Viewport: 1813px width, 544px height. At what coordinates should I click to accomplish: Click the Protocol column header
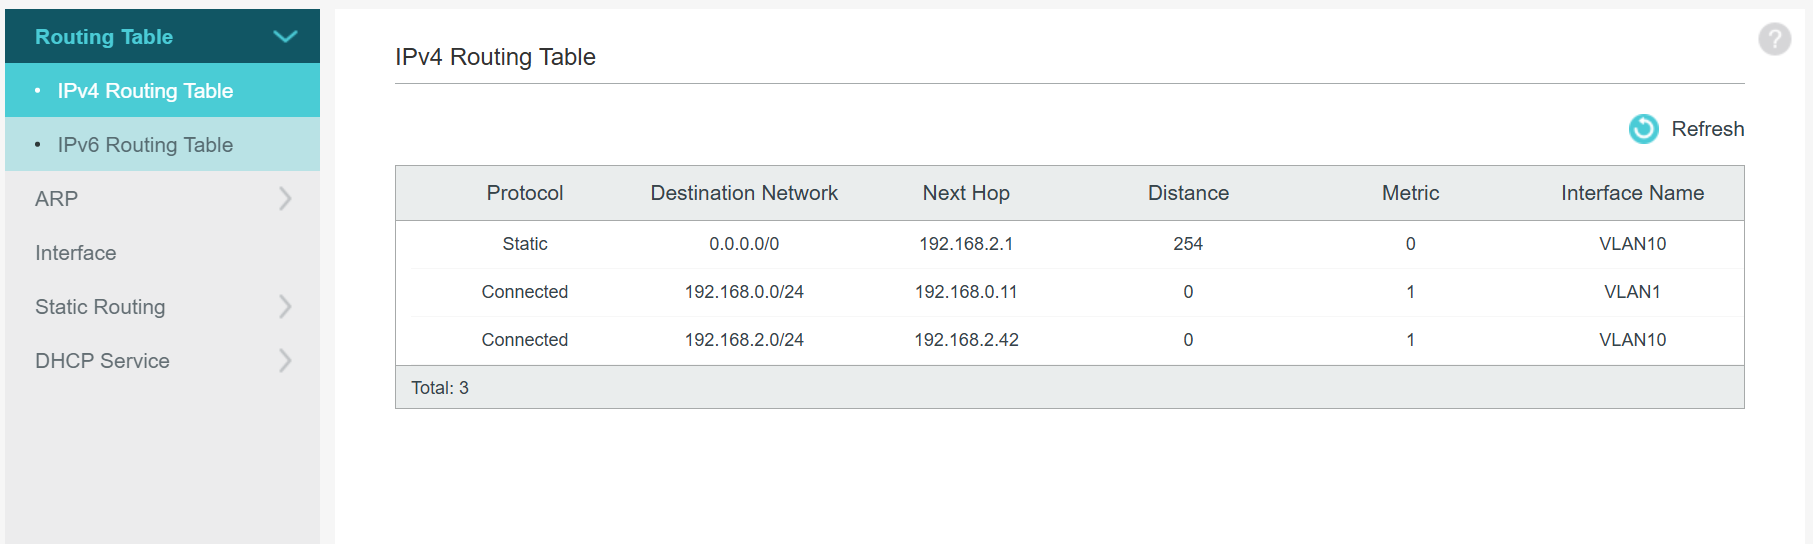tap(524, 193)
